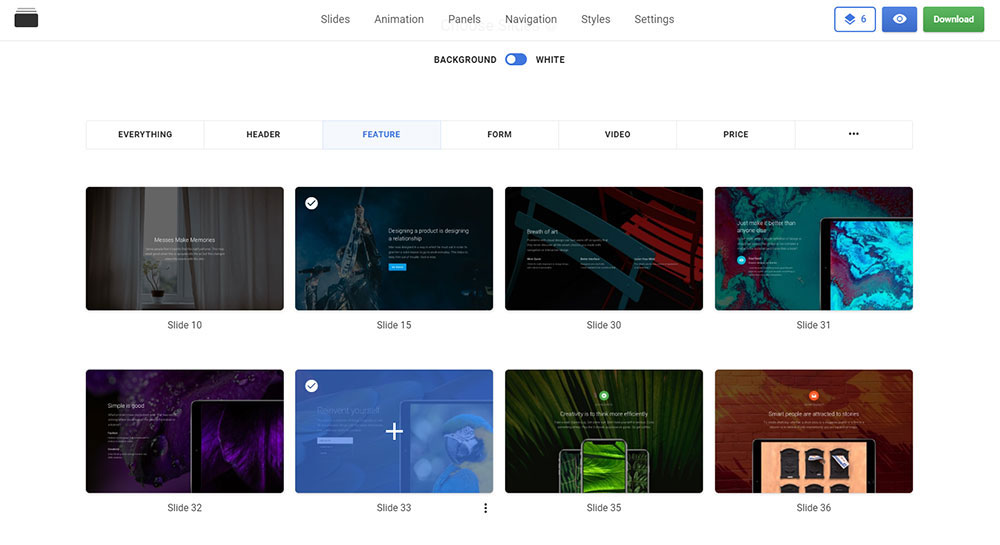1000x545 pixels.
Task: Deselect the checkmark on Slide 33
Action: (312, 386)
